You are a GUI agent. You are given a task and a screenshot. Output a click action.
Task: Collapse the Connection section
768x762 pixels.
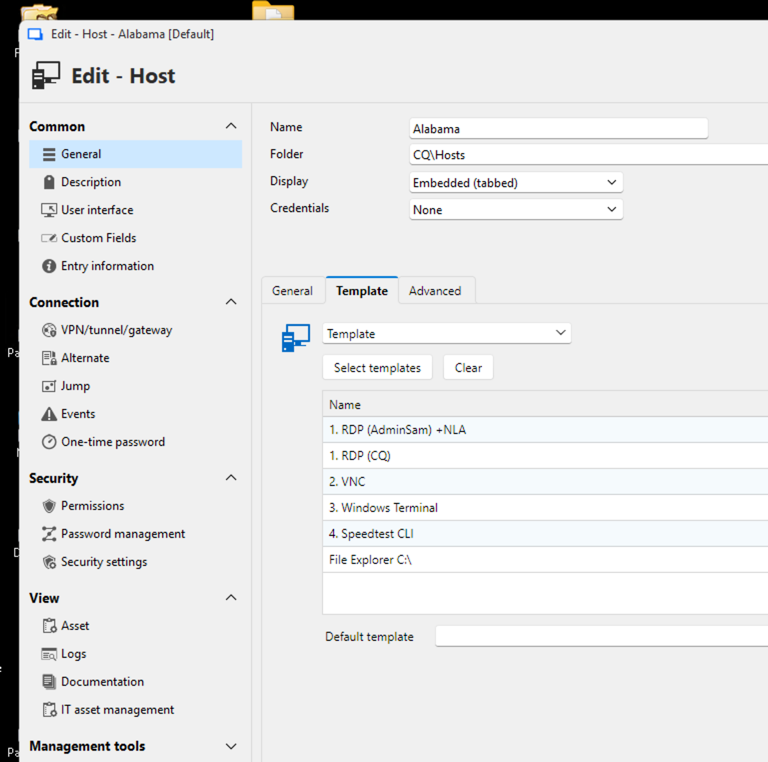[x=231, y=302]
